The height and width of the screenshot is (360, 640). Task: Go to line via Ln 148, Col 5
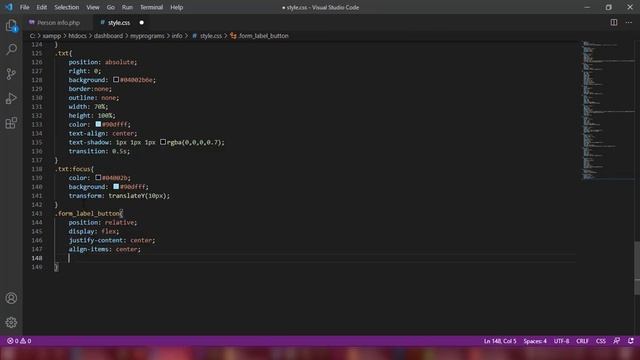click(x=500, y=341)
